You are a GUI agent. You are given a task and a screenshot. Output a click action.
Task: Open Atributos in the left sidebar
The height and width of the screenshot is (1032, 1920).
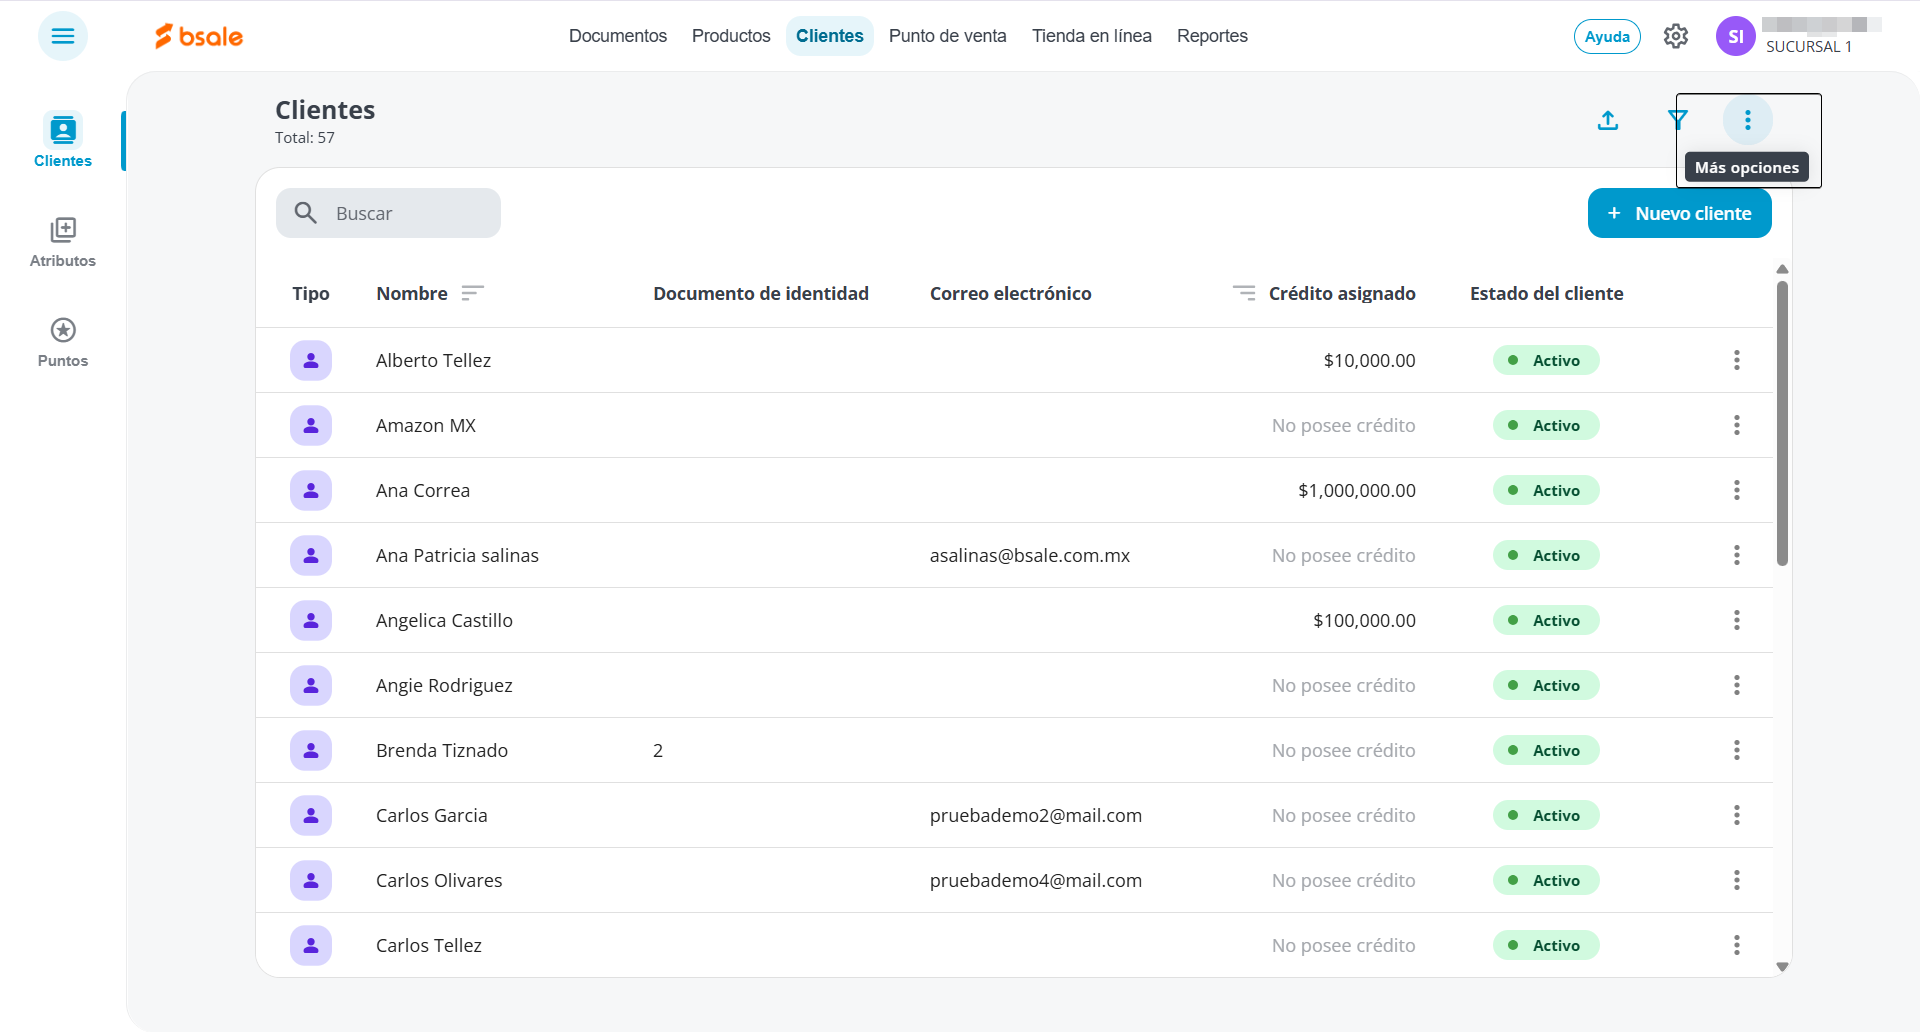[63, 243]
